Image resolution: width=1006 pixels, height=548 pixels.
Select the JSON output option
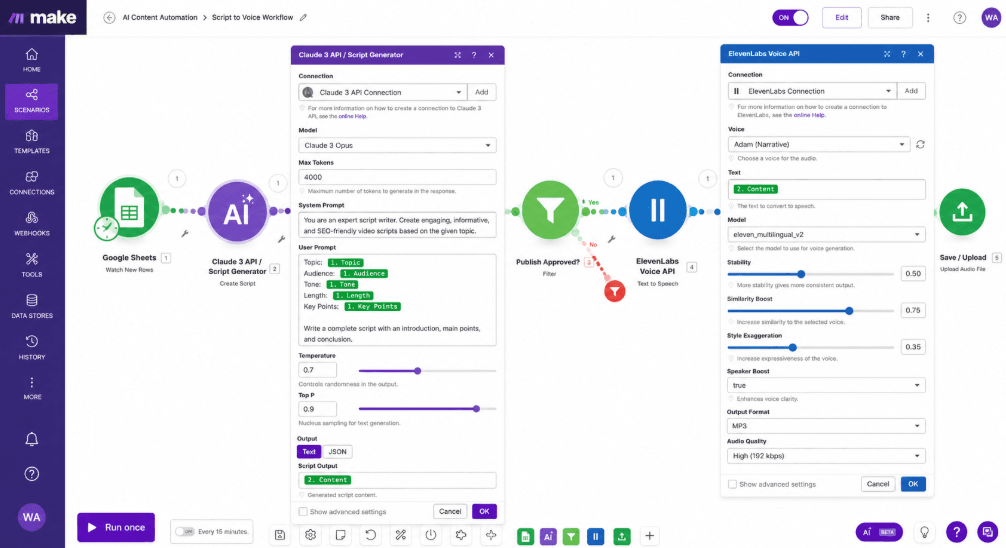tap(337, 451)
